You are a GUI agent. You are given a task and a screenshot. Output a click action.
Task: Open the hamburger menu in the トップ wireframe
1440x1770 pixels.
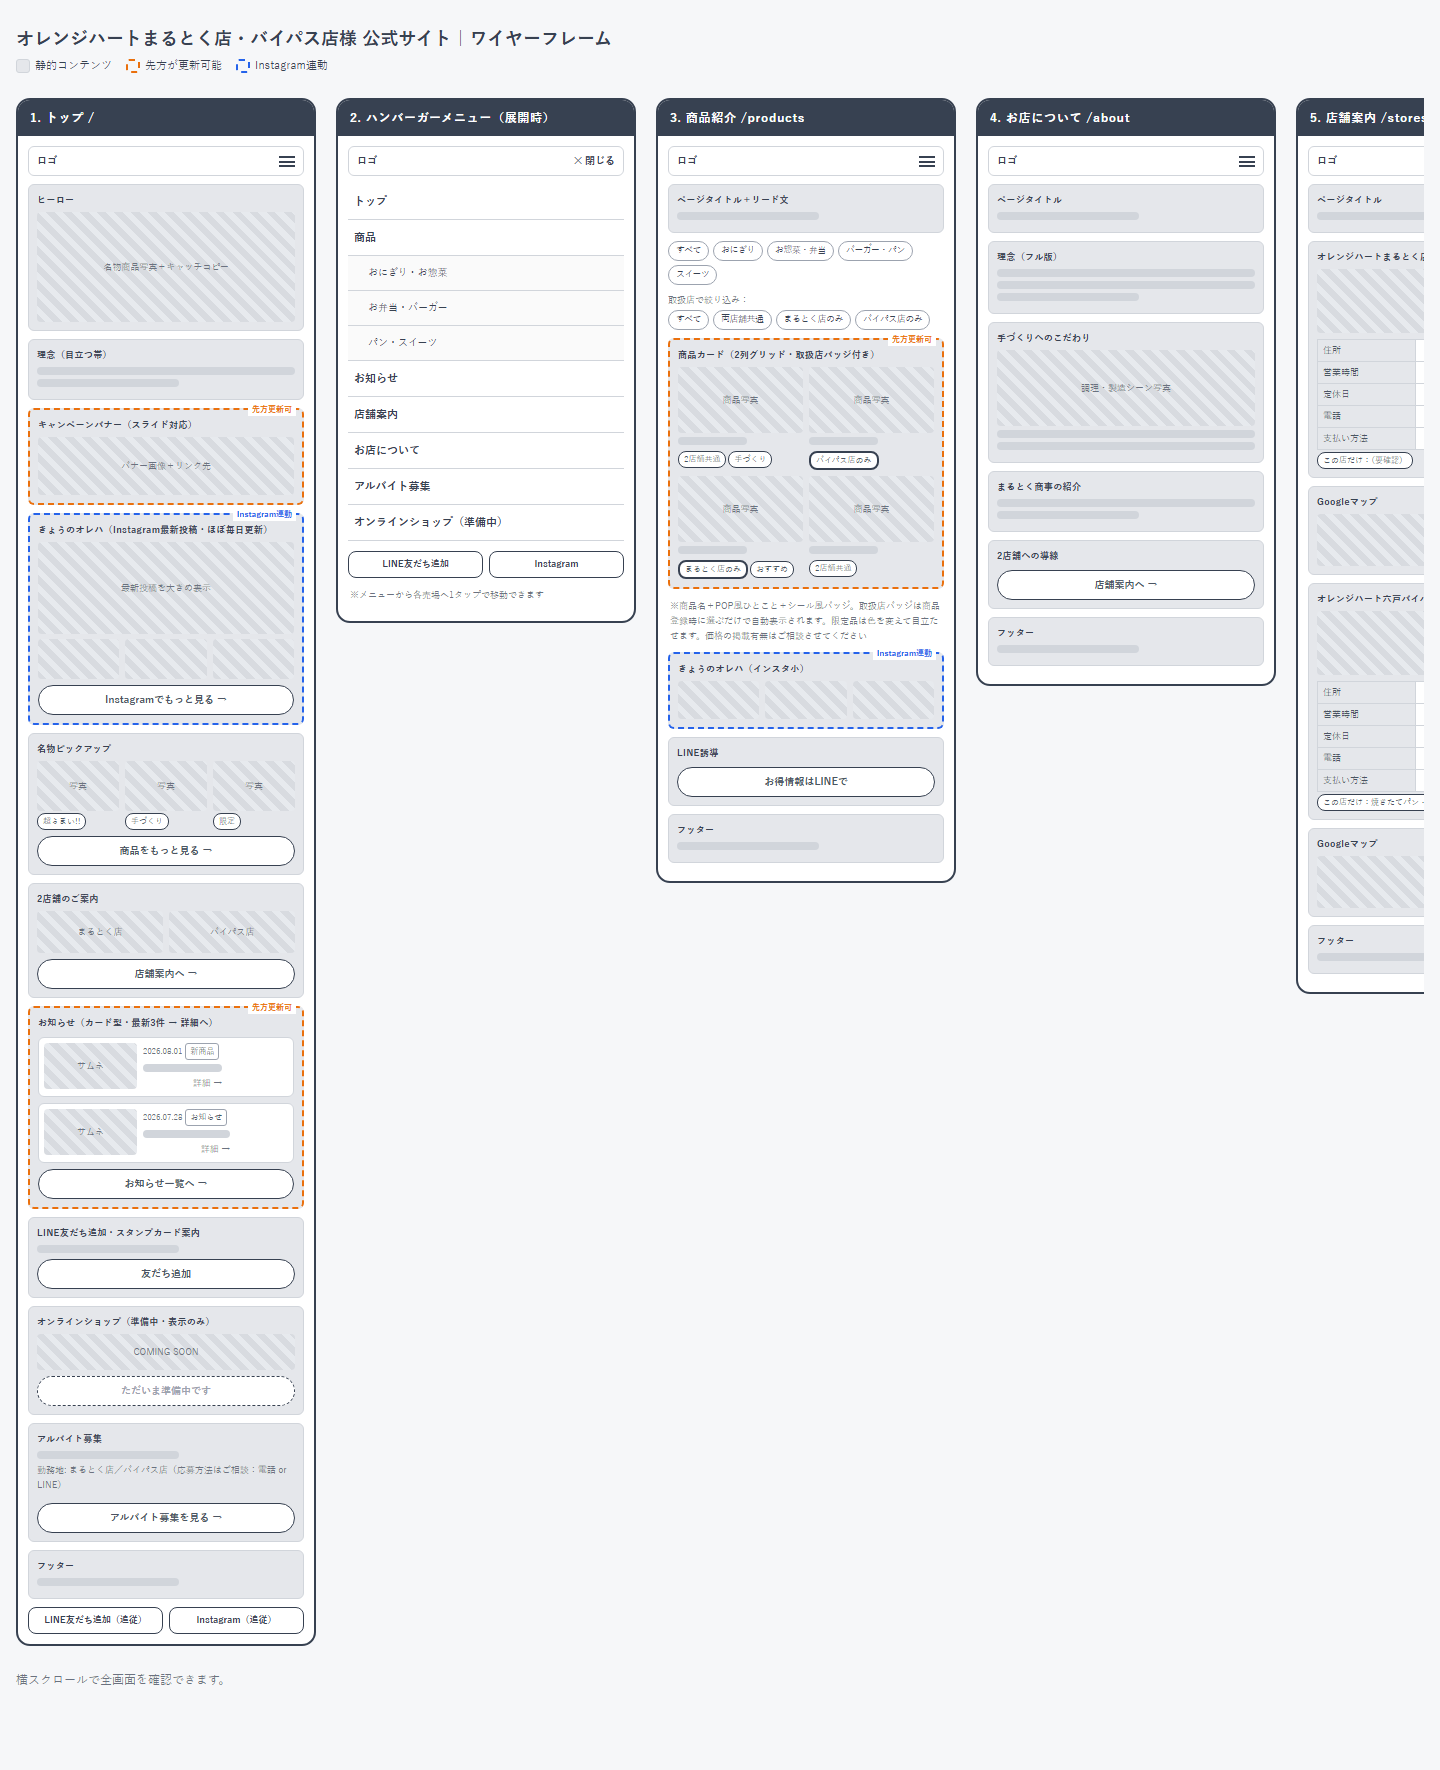pyautogui.click(x=287, y=161)
